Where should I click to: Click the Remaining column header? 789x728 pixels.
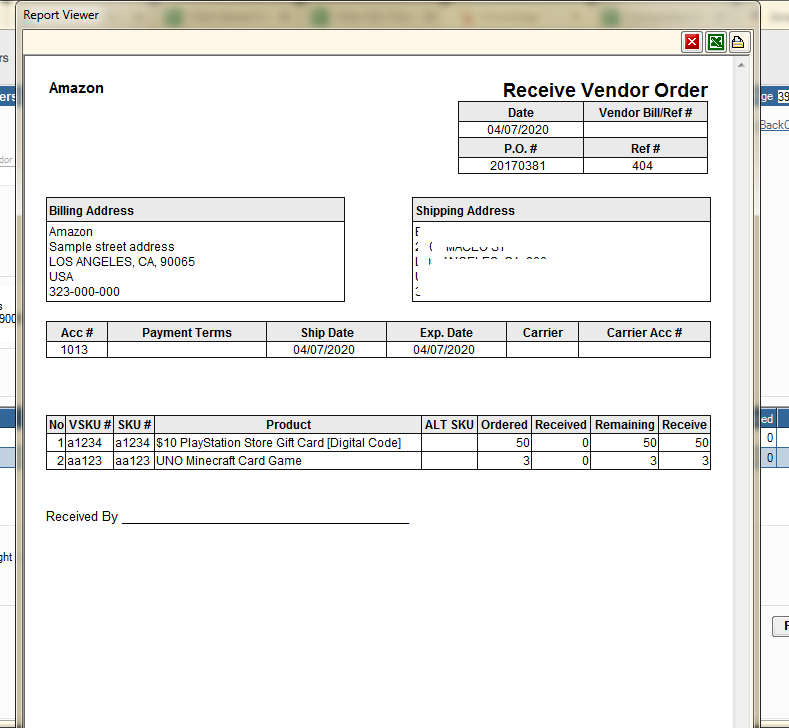pyautogui.click(x=624, y=424)
